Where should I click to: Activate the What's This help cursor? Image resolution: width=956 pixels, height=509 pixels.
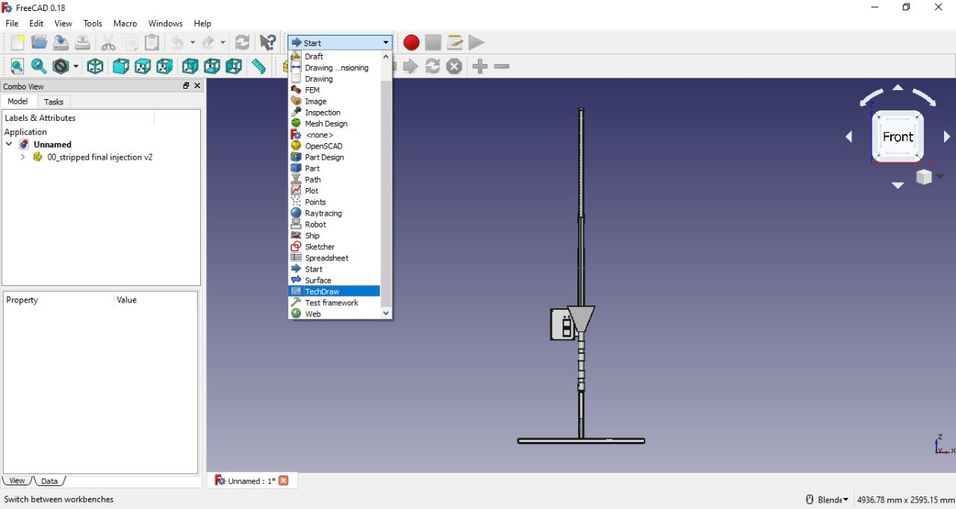point(268,42)
